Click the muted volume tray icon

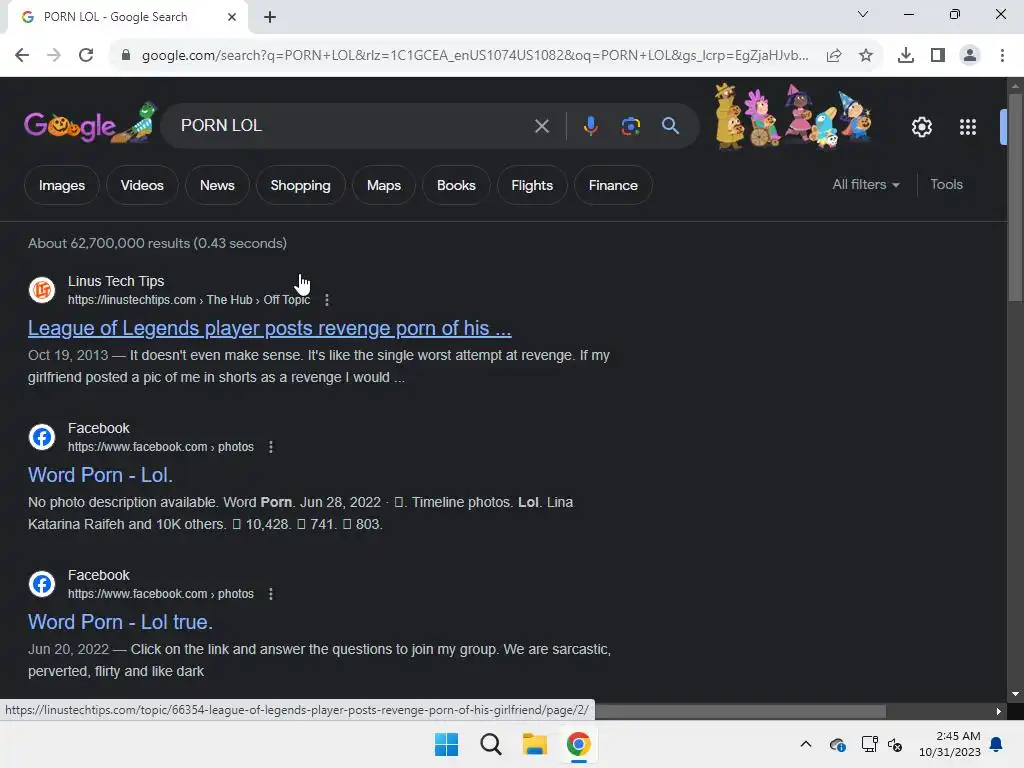coord(895,744)
